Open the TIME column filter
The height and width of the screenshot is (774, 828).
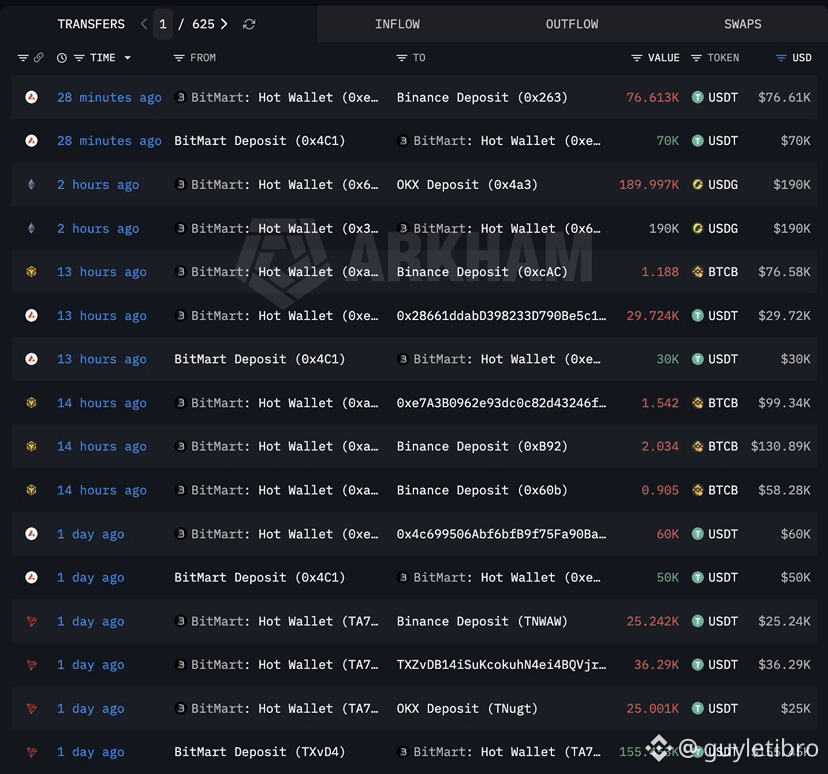pos(79,58)
